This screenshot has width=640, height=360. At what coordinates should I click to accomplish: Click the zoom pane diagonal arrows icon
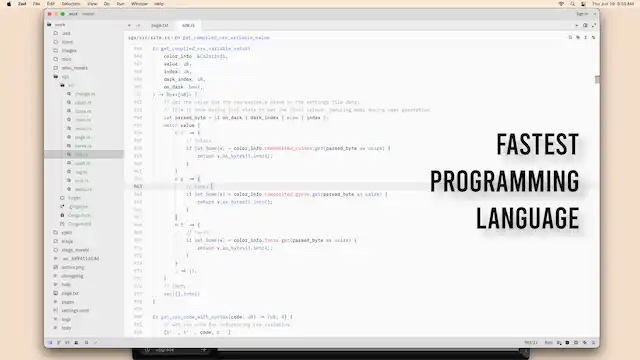point(593,25)
